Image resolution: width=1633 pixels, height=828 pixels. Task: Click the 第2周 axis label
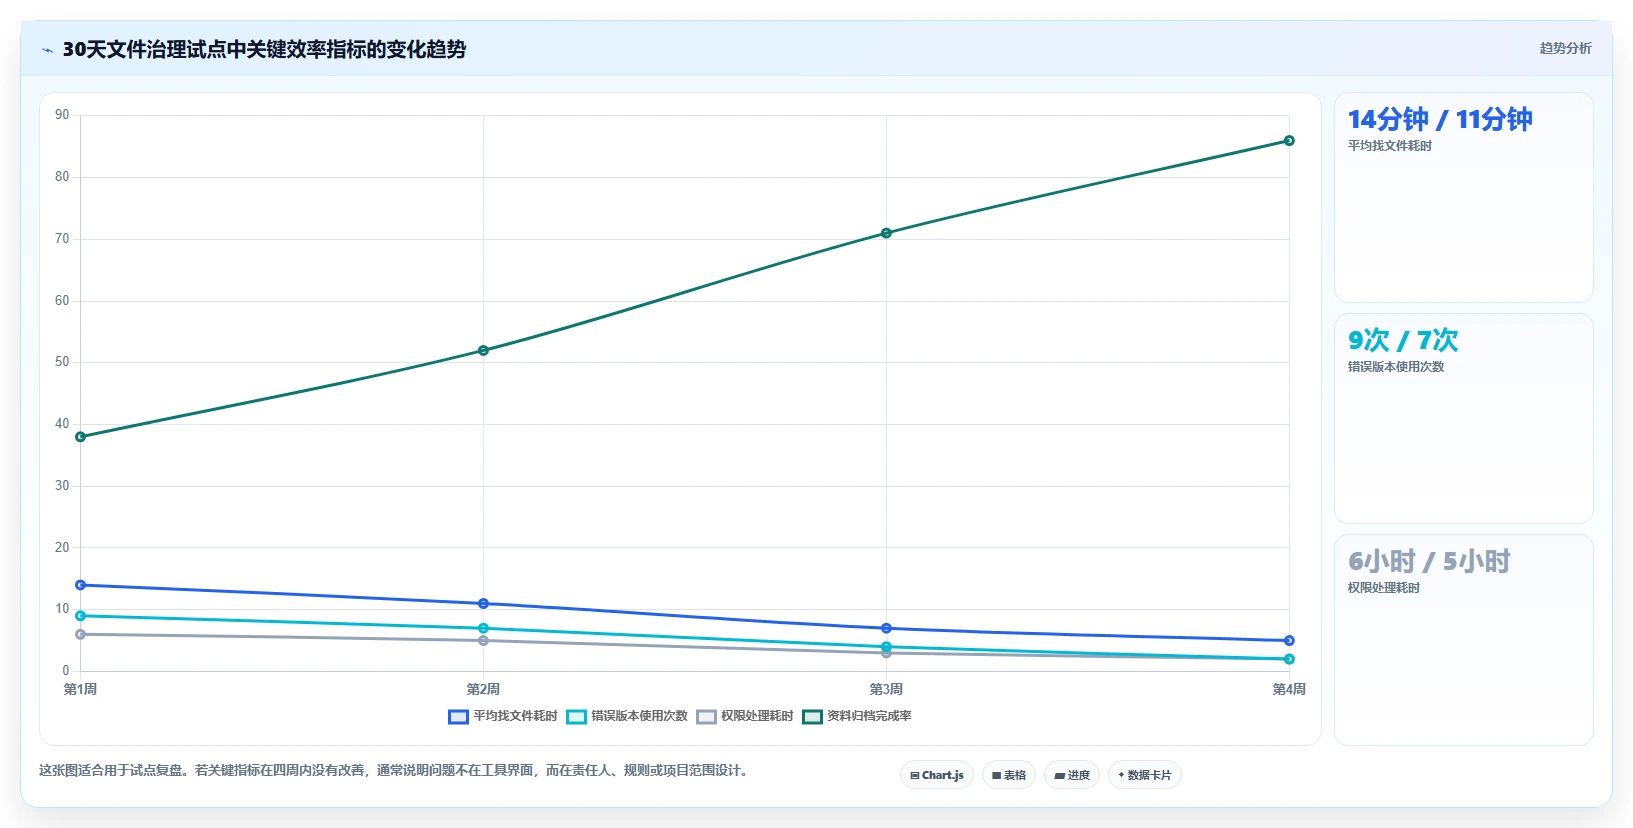483,689
